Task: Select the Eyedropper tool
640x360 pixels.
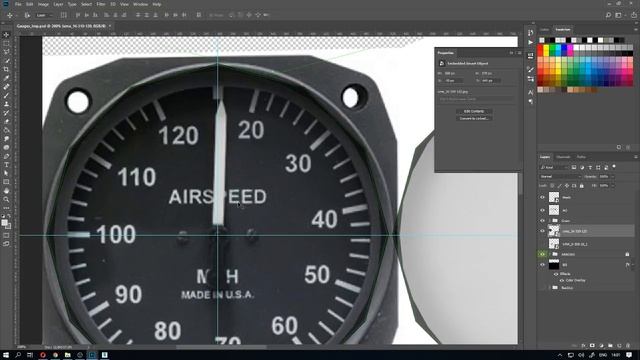Action: point(6,78)
